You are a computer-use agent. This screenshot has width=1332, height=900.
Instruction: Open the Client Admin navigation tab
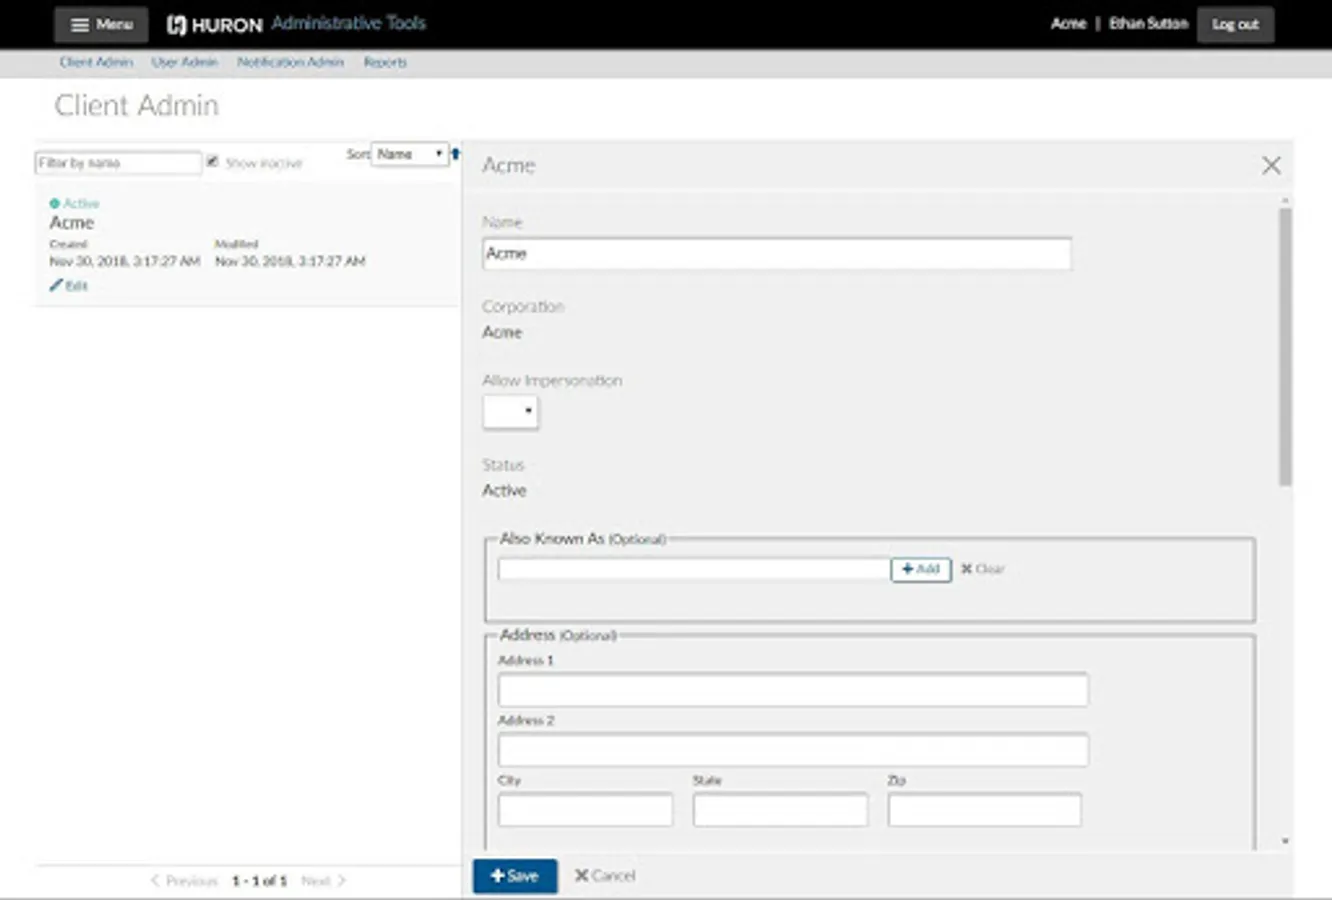coord(96,62)
